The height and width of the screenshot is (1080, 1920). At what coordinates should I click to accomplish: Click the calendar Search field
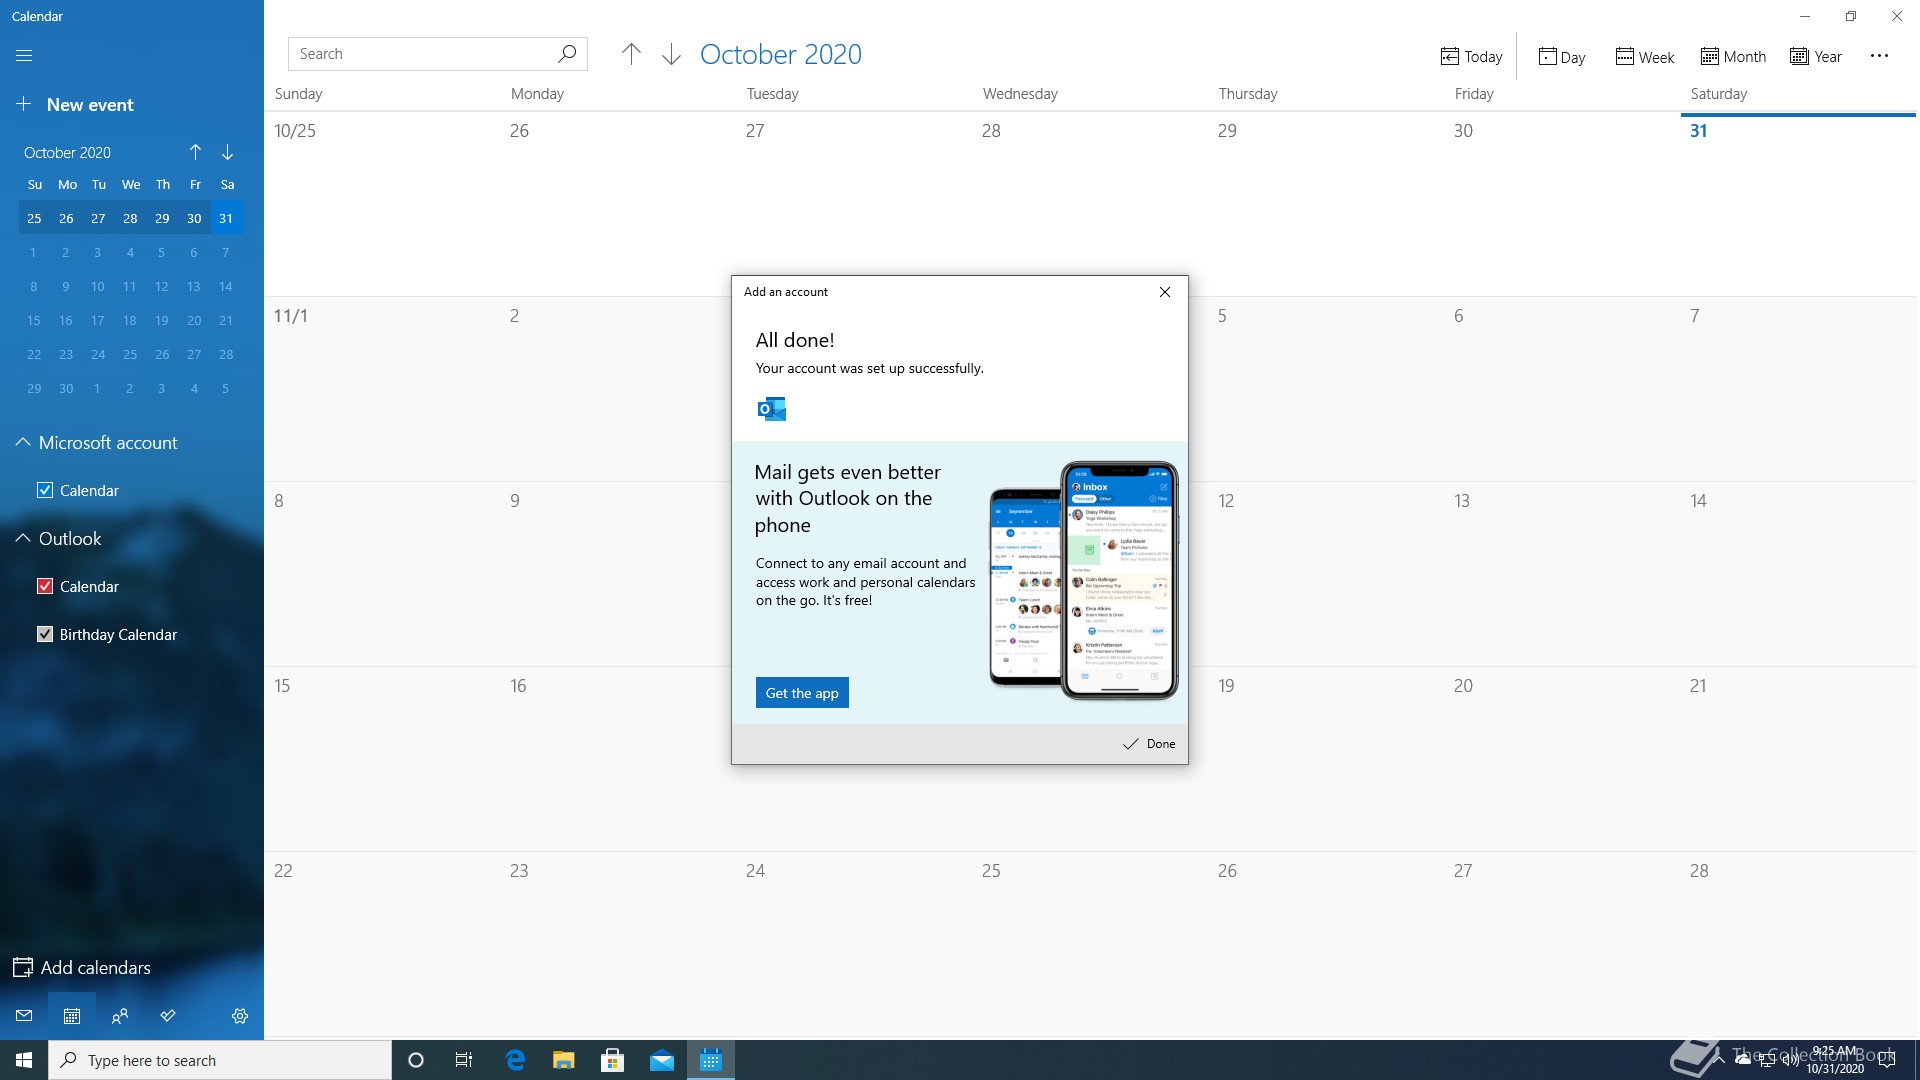(x=420, y=54)
